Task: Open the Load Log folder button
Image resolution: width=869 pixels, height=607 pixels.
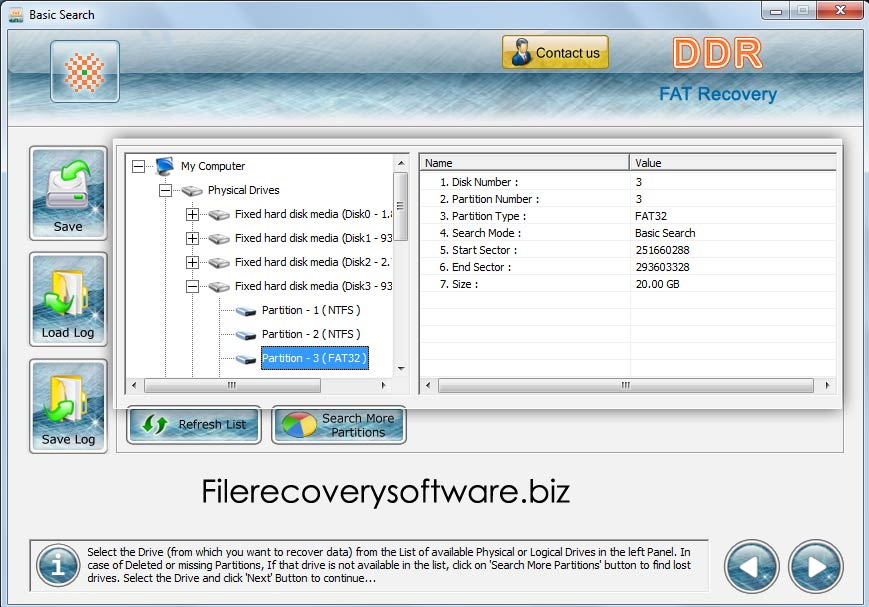Action: tap(68, 299)
